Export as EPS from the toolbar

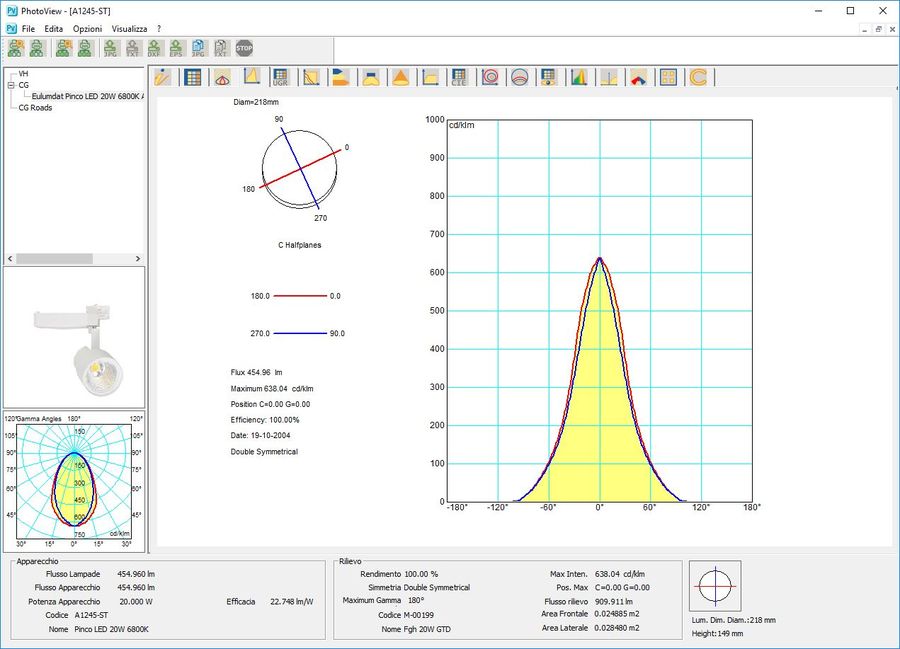[x=176, y=48]
